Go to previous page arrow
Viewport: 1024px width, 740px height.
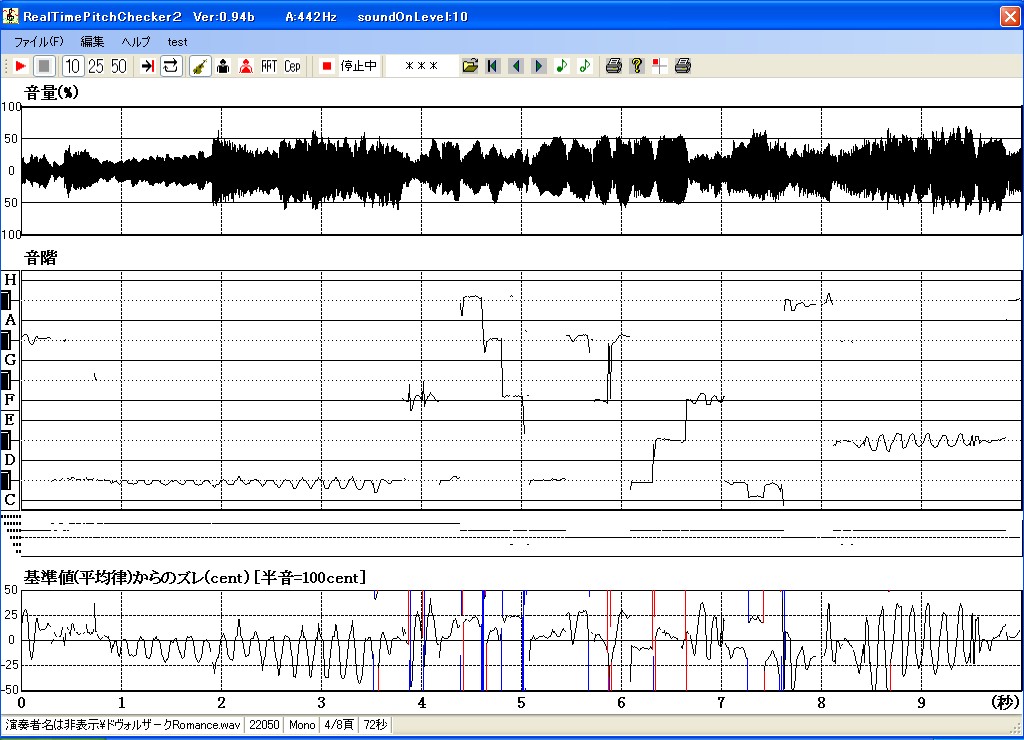[x=516, y=66]
